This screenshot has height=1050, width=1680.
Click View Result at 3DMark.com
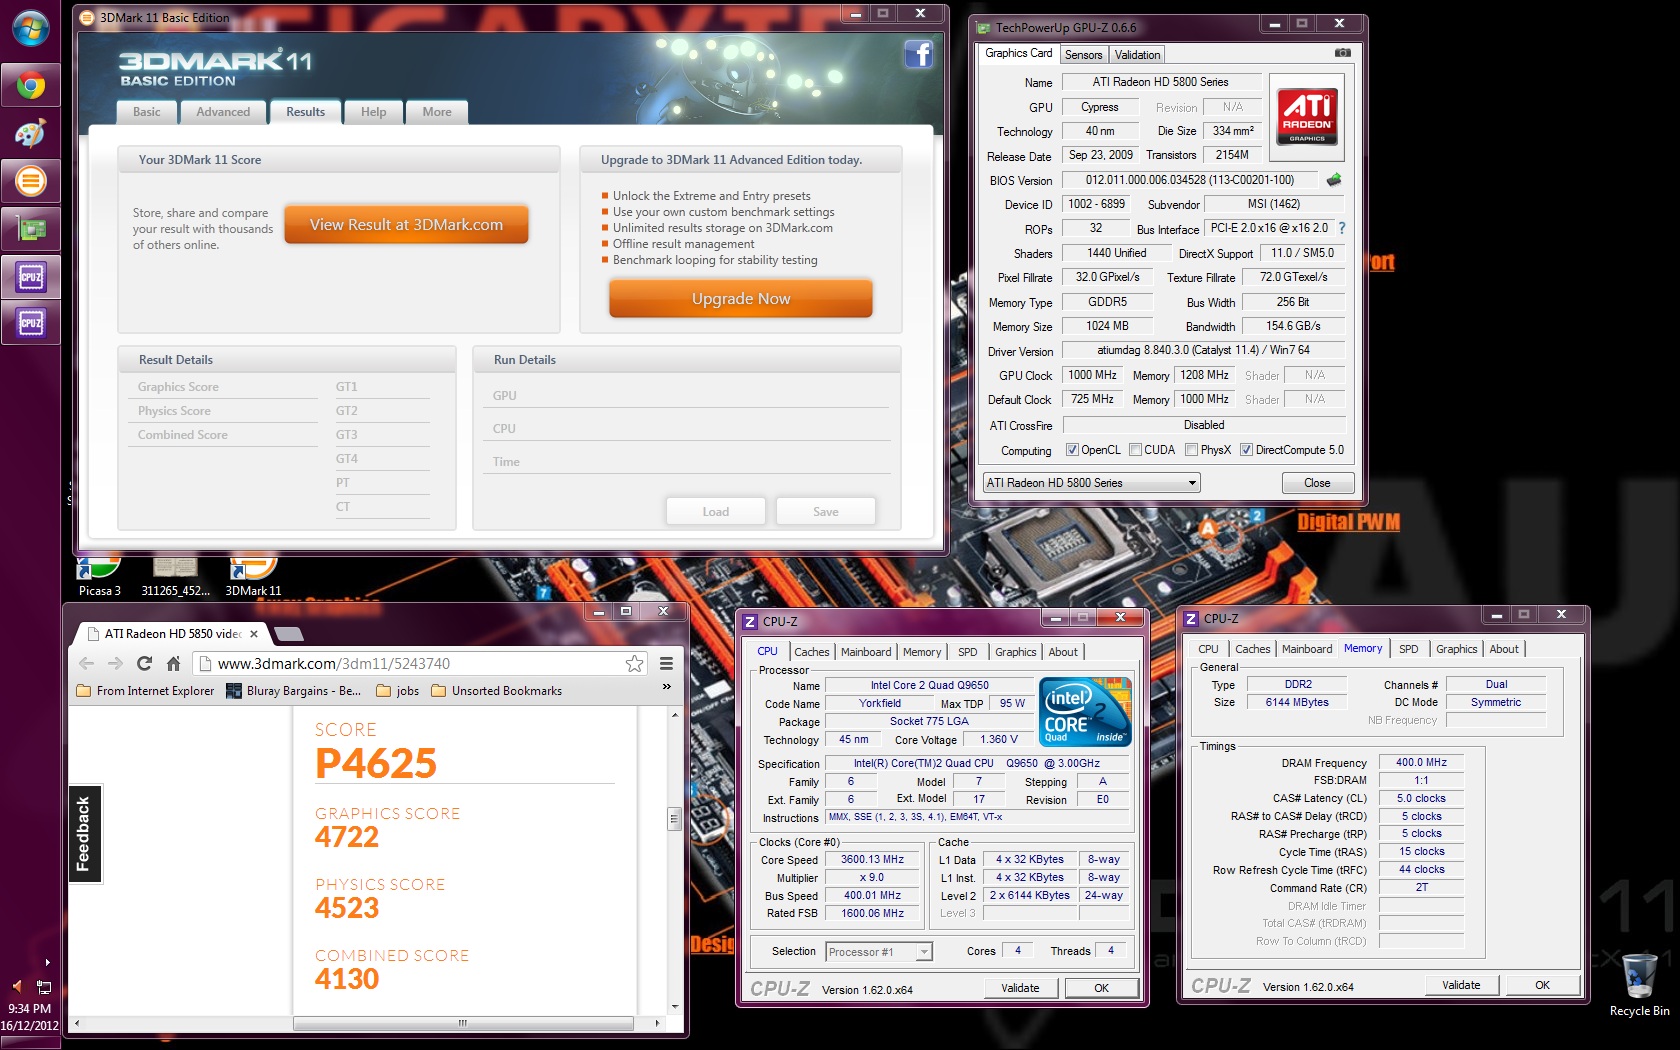pos(406,225)
